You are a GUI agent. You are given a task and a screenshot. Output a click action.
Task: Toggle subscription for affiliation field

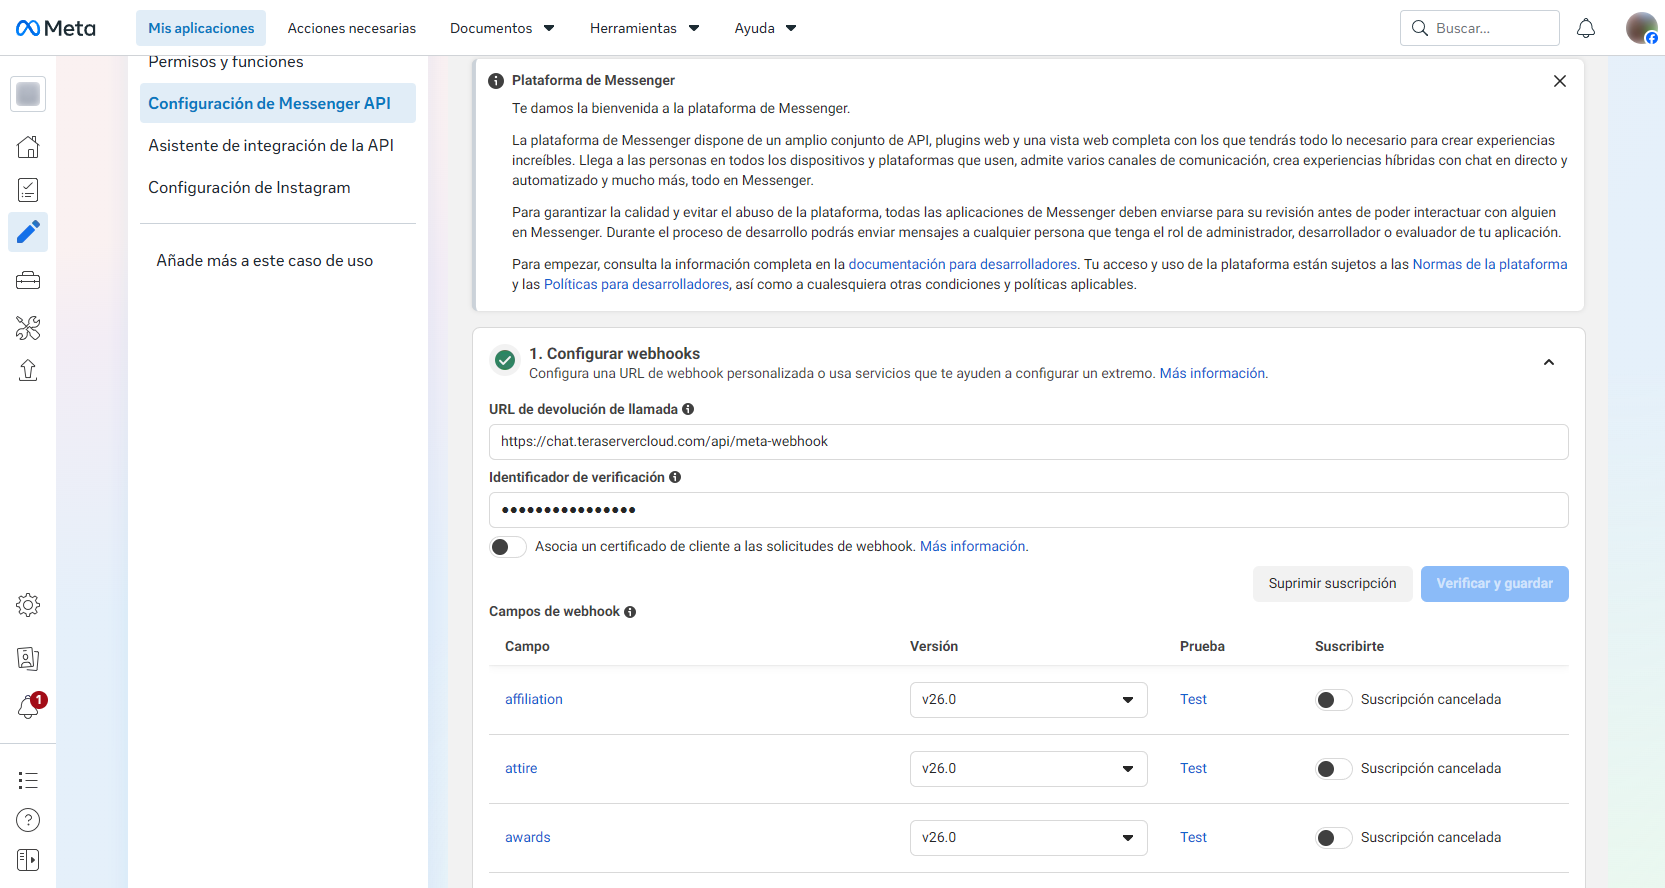1334,700
